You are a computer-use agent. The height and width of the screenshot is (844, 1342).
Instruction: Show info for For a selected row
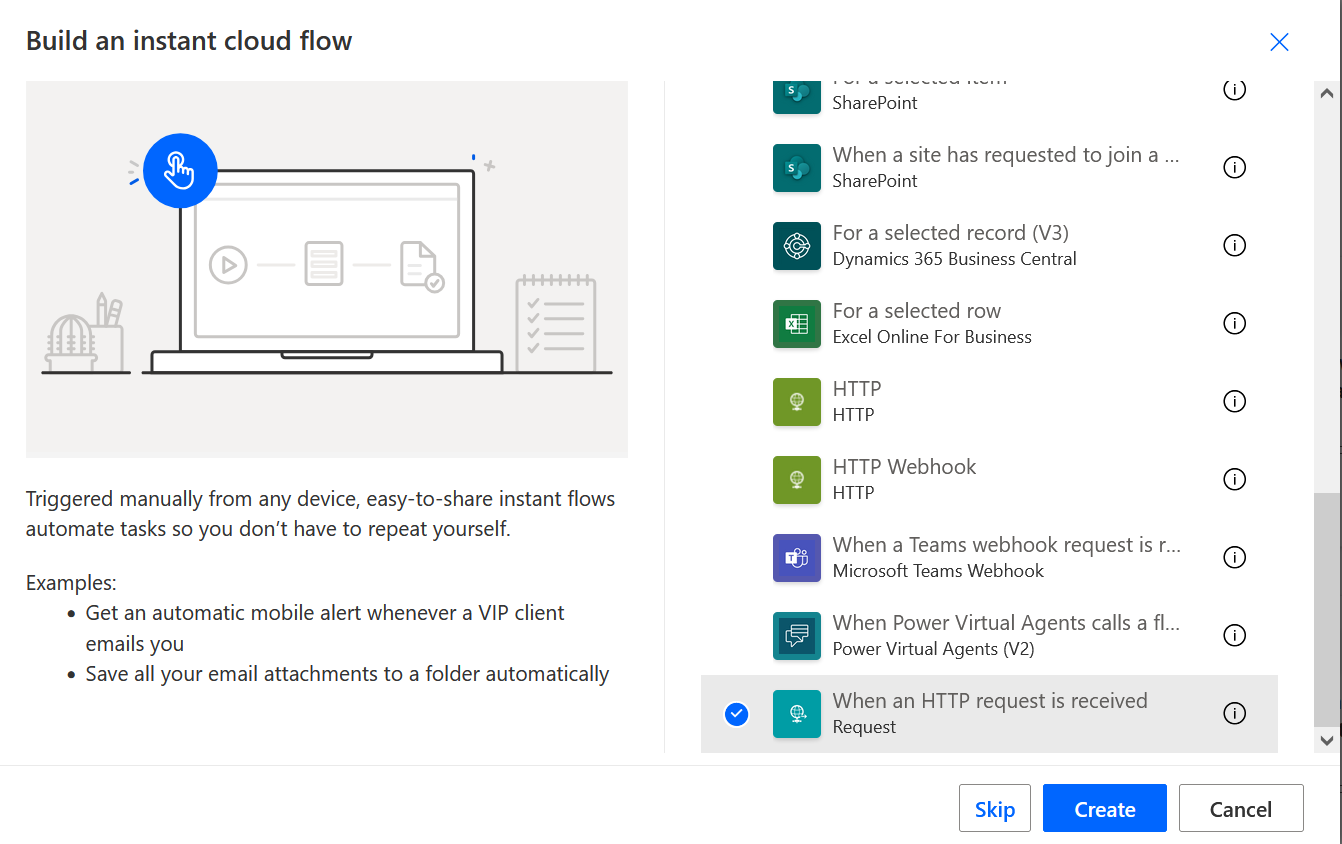tap(1234, 323)
